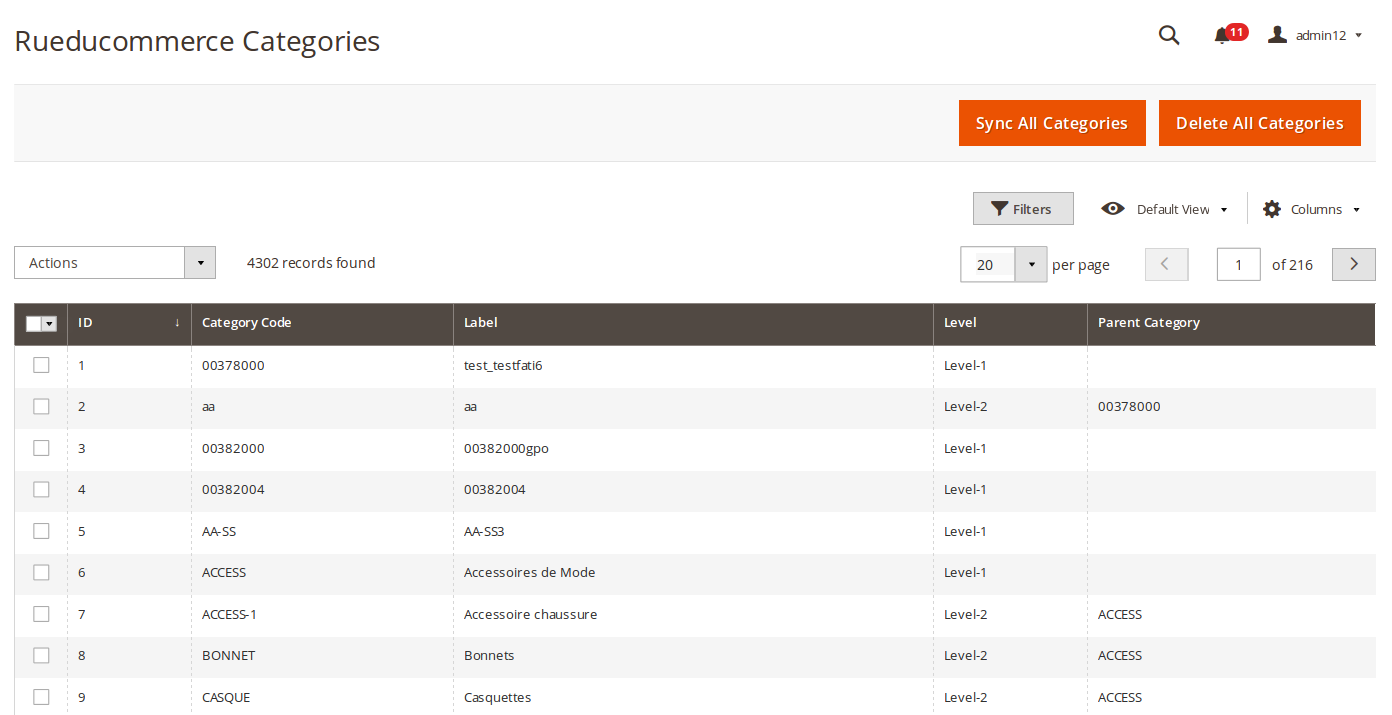Image resolution: width=1392 pixels, height=715 pixels.
Task: Click the label 00382000gpo
Action: 506,449
